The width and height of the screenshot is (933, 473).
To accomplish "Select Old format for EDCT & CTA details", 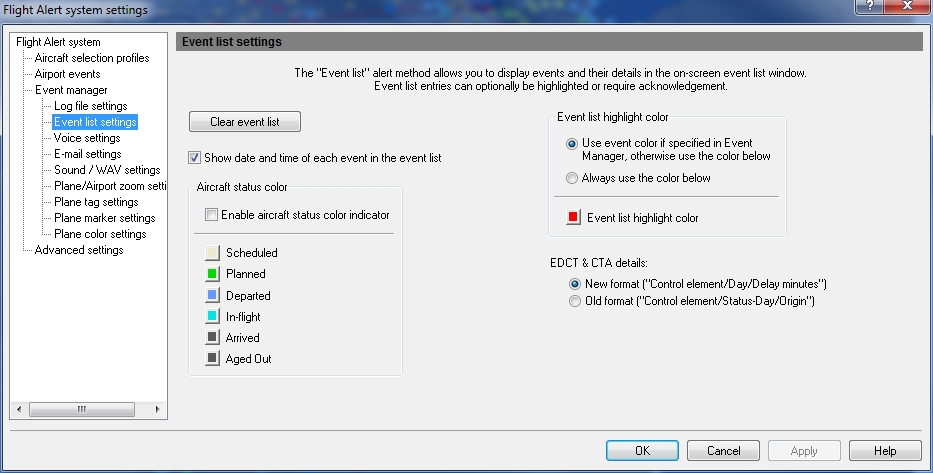I will click(573, 301).
